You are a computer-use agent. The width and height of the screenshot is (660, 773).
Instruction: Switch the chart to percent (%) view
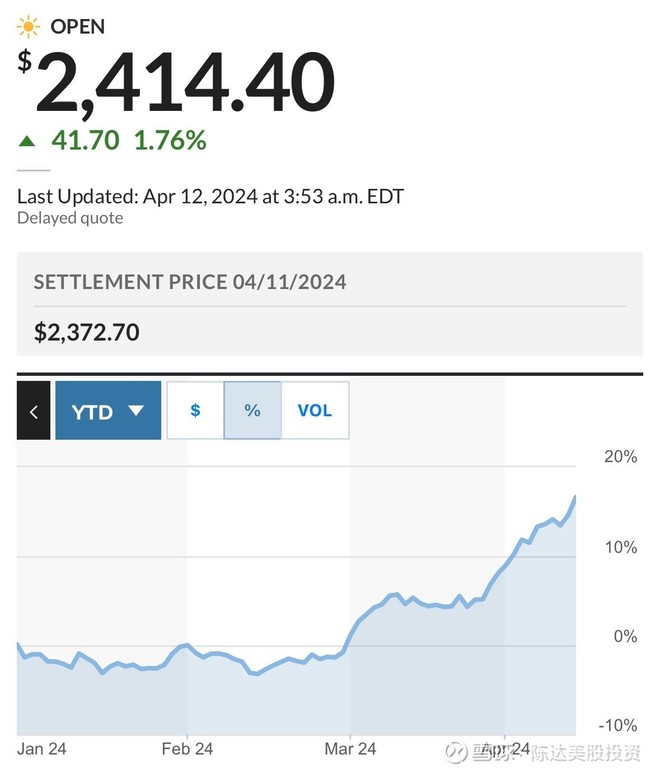252,410
